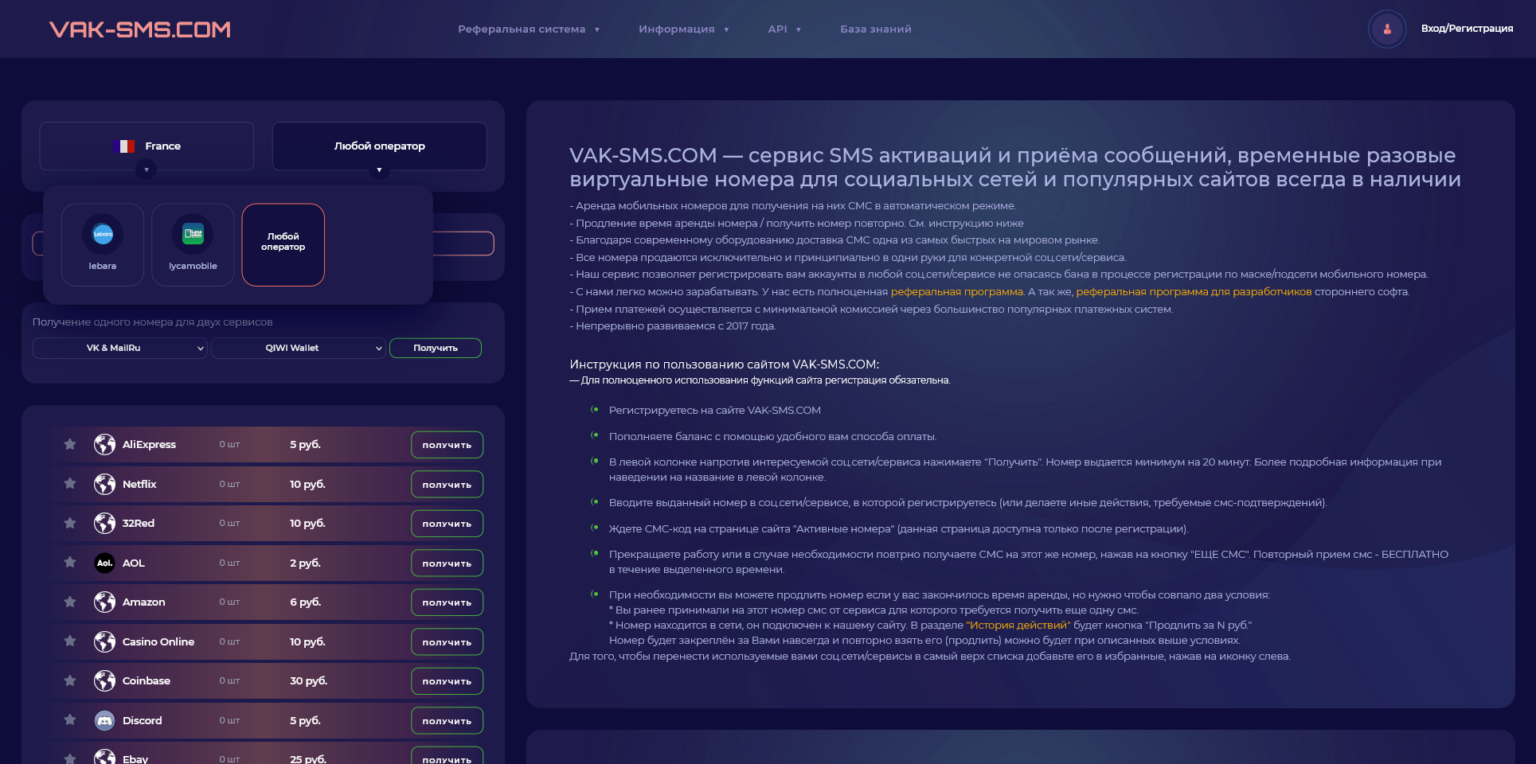Get a number for Netflix

[447, 485]
